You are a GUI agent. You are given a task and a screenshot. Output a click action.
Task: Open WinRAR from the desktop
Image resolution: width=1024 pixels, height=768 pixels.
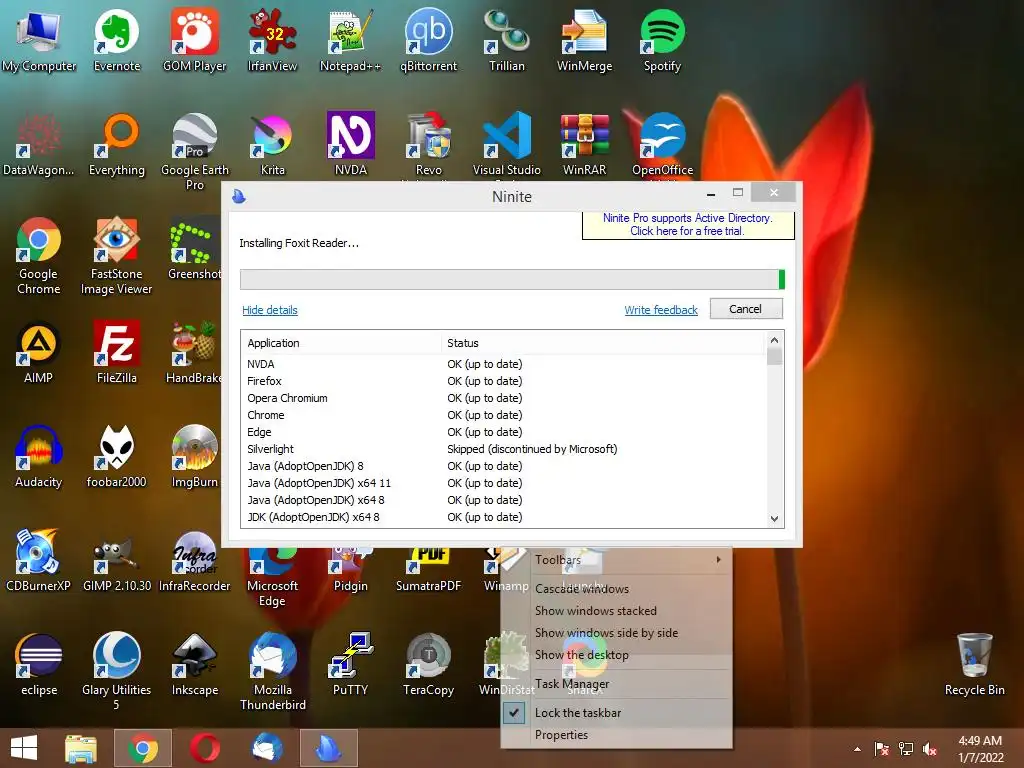pyautogui.click(x=584, y=144)
